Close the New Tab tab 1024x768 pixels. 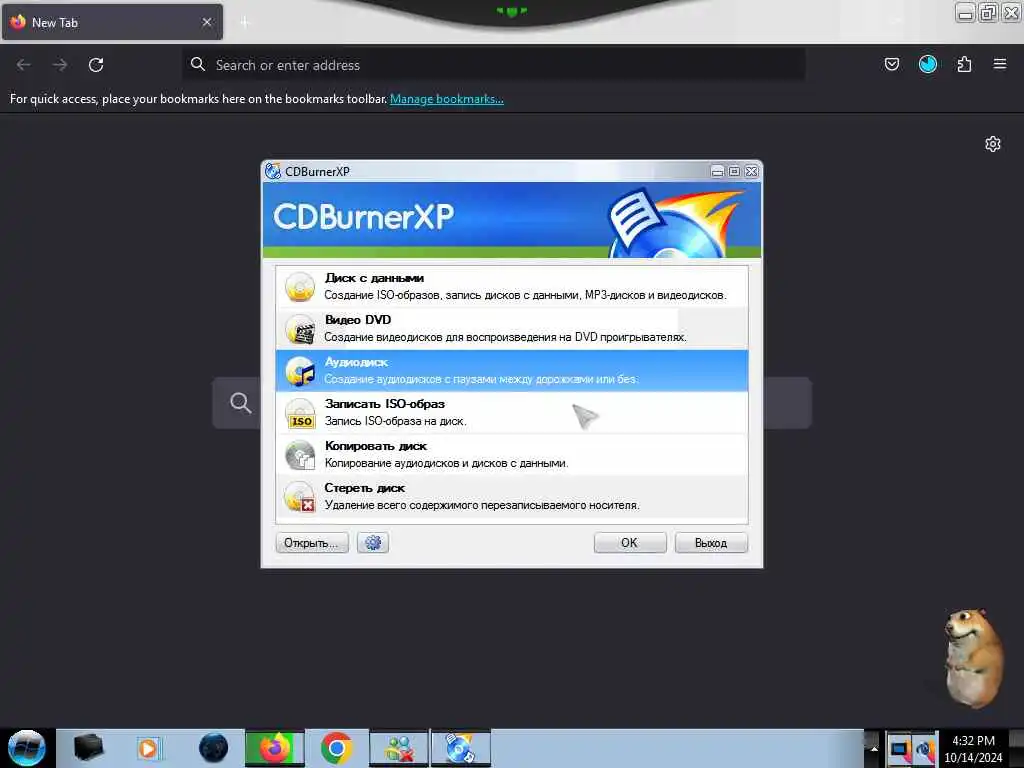[206, 22]
